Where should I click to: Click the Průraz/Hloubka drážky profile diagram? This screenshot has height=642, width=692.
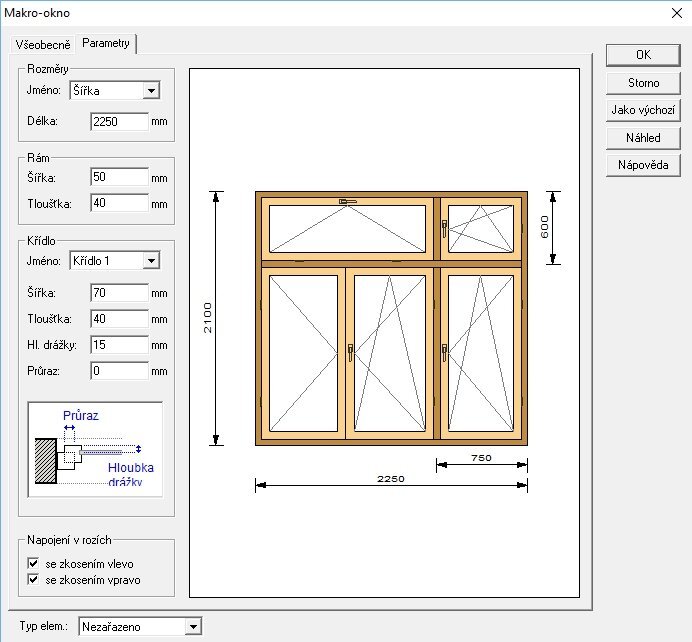click(x=96, y=447)
